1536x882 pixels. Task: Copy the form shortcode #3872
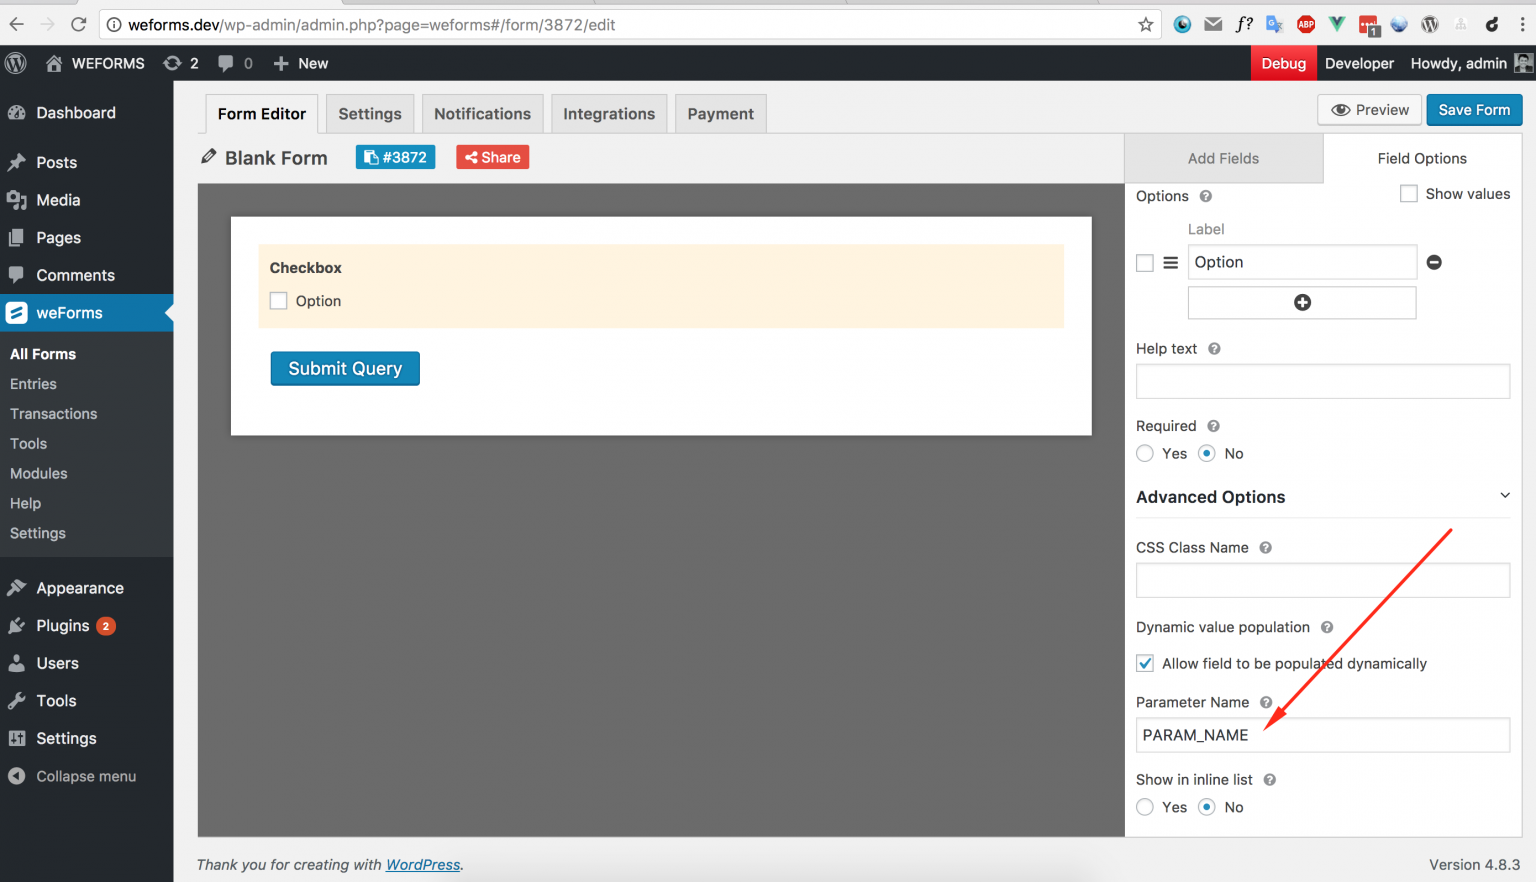[395, 157]
